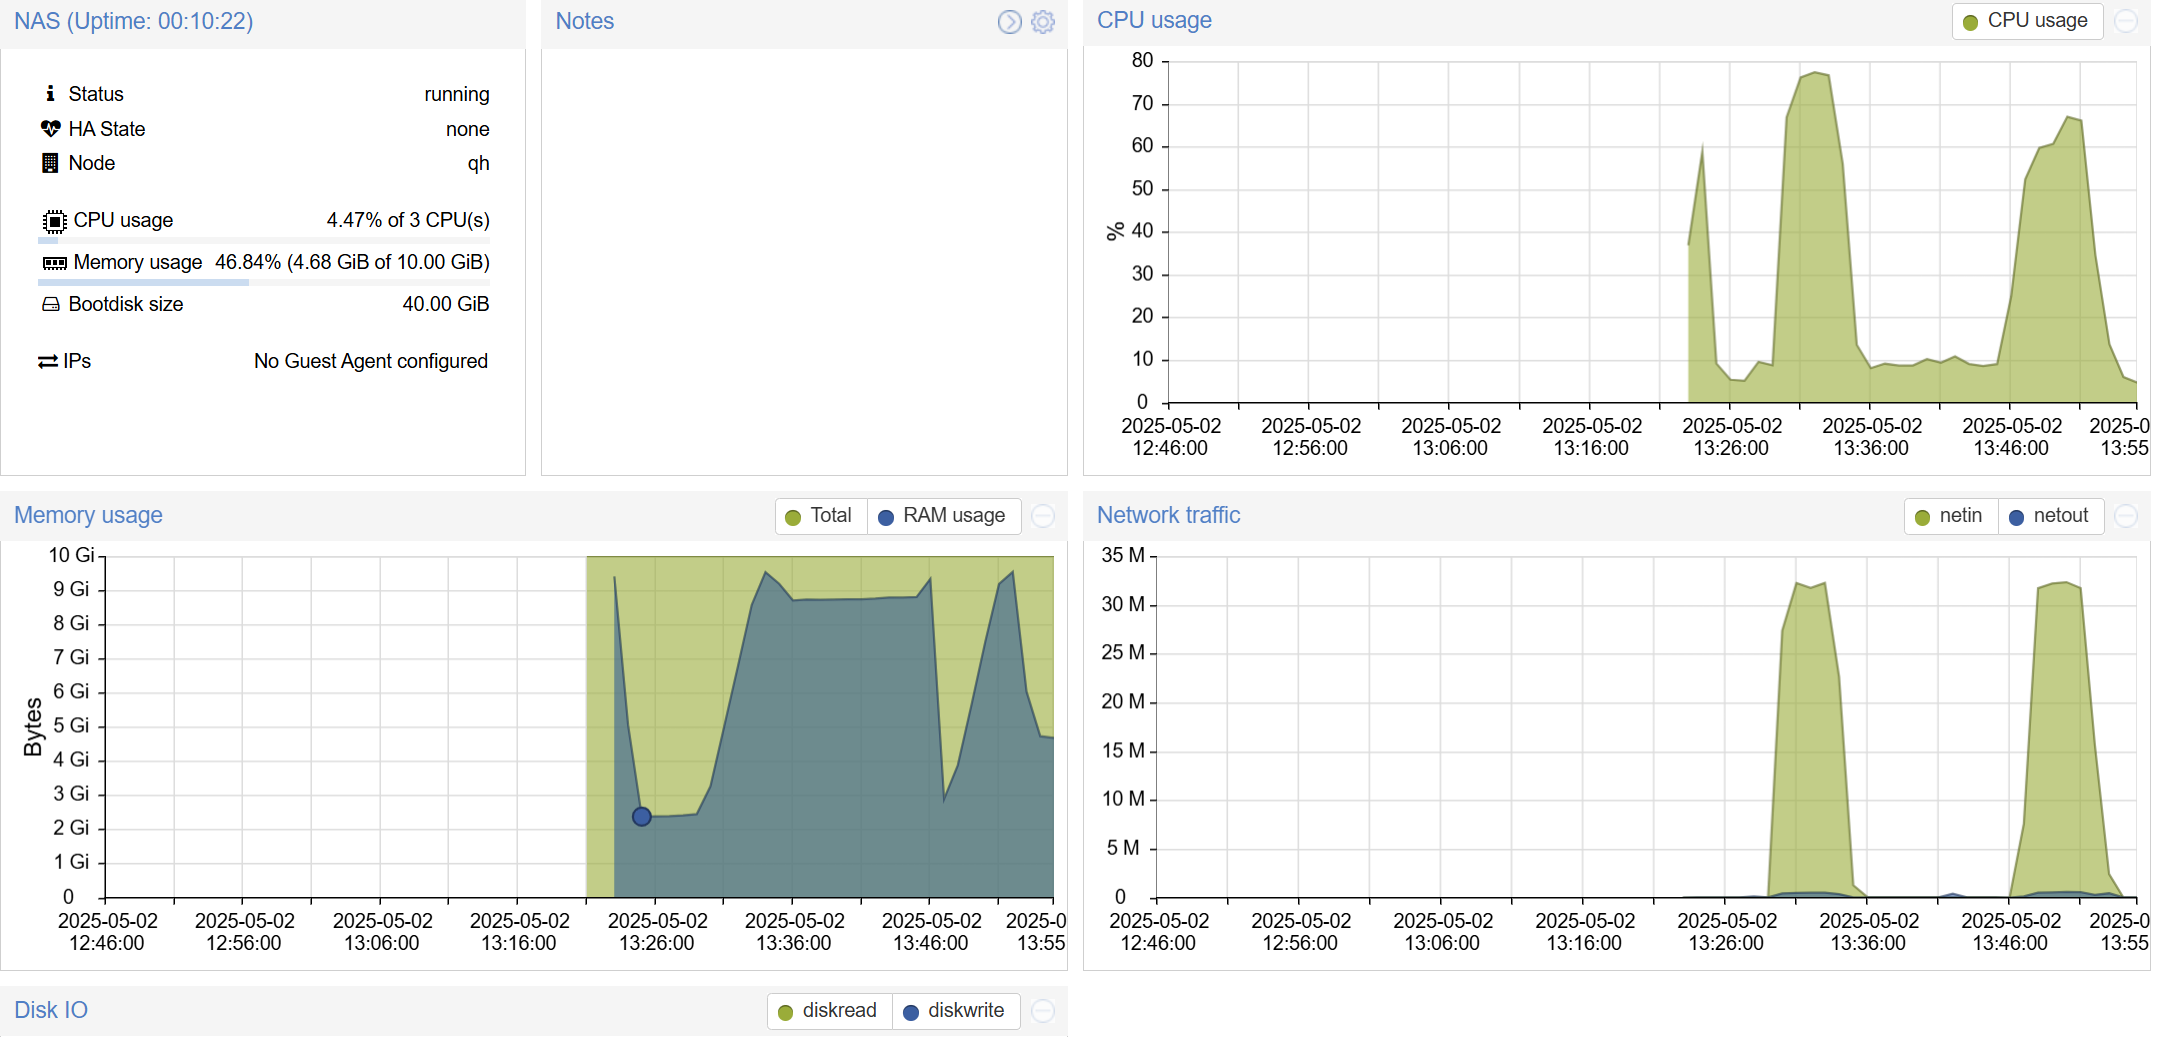Click the 'running' status value

click(x=457, y=94)
